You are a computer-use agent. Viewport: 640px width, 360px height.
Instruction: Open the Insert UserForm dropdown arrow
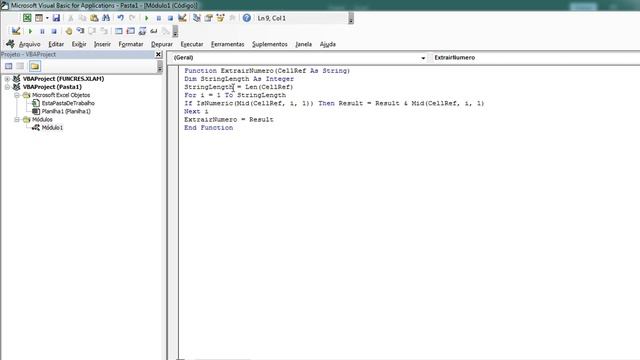click(47, 18)
